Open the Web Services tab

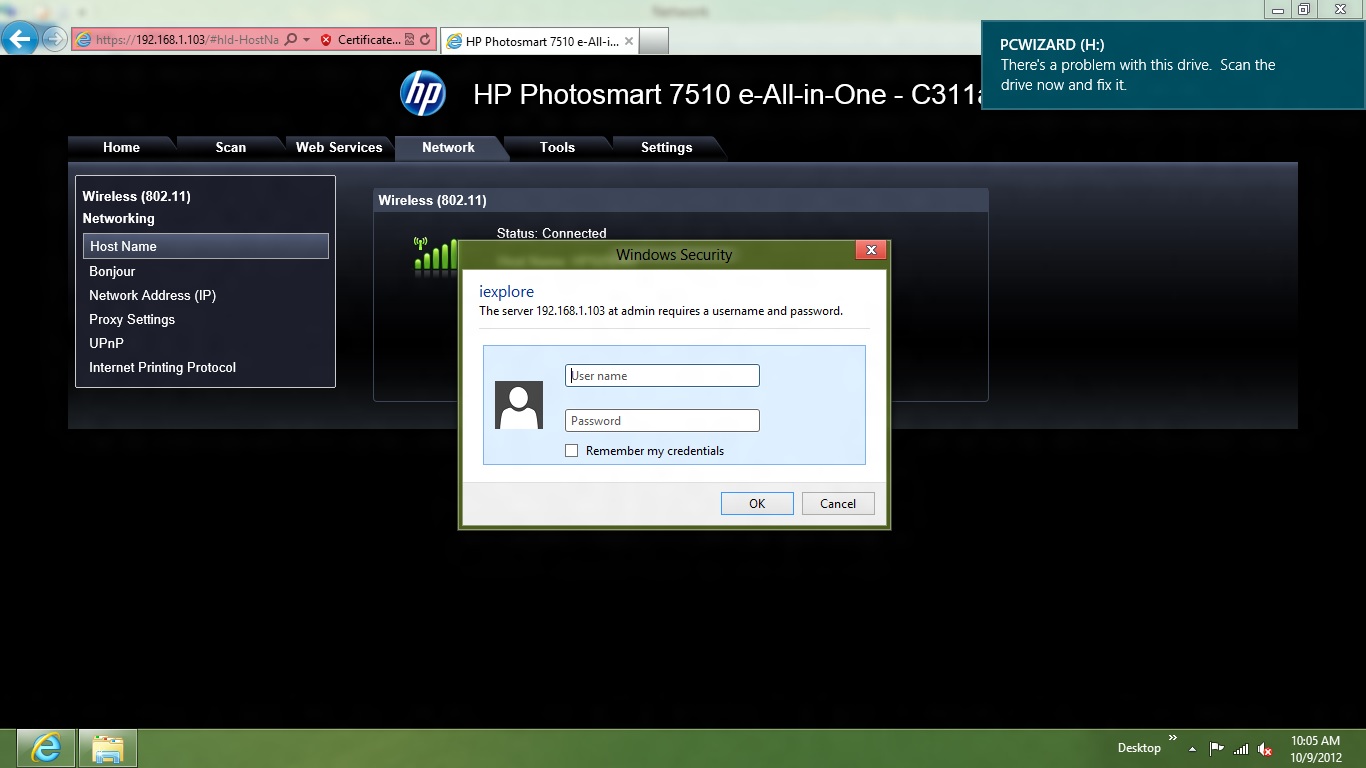(339, 147)
